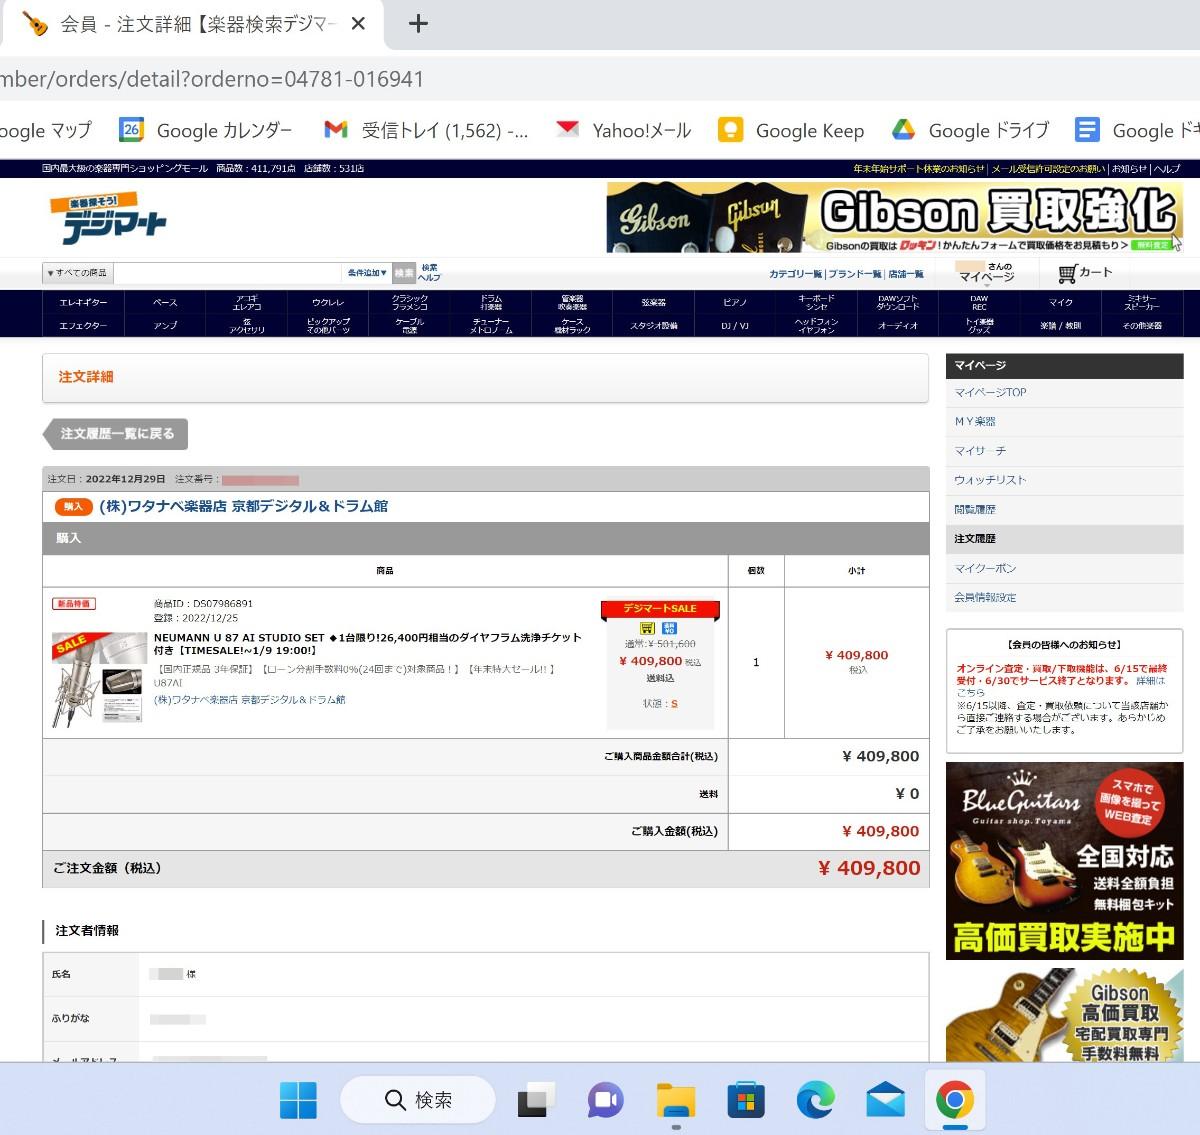Click the Windows Start button
Image resolution: width=1200 pixels, height=1135 pixels.
click(298, 1100)
